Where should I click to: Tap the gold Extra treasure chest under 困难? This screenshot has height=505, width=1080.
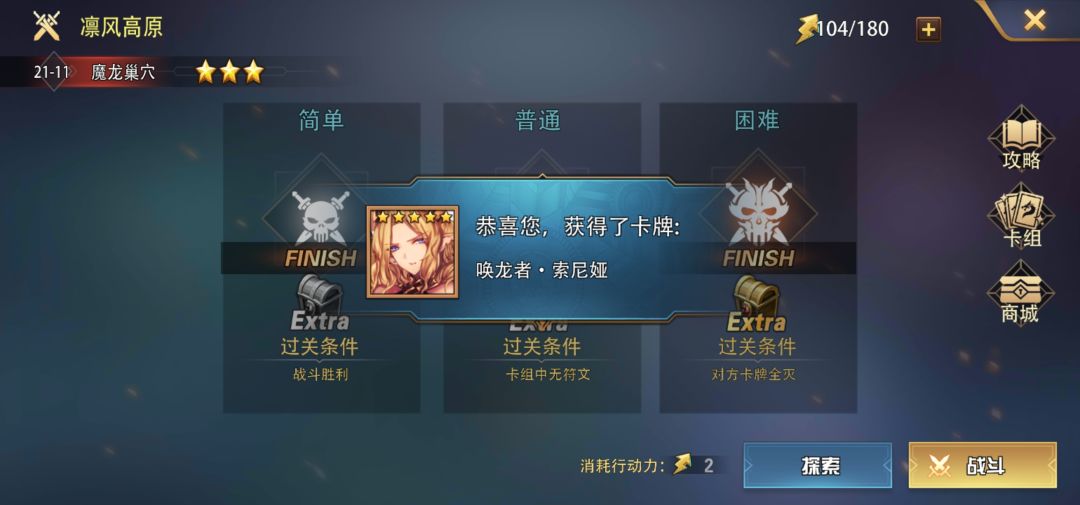pos(756,296)
